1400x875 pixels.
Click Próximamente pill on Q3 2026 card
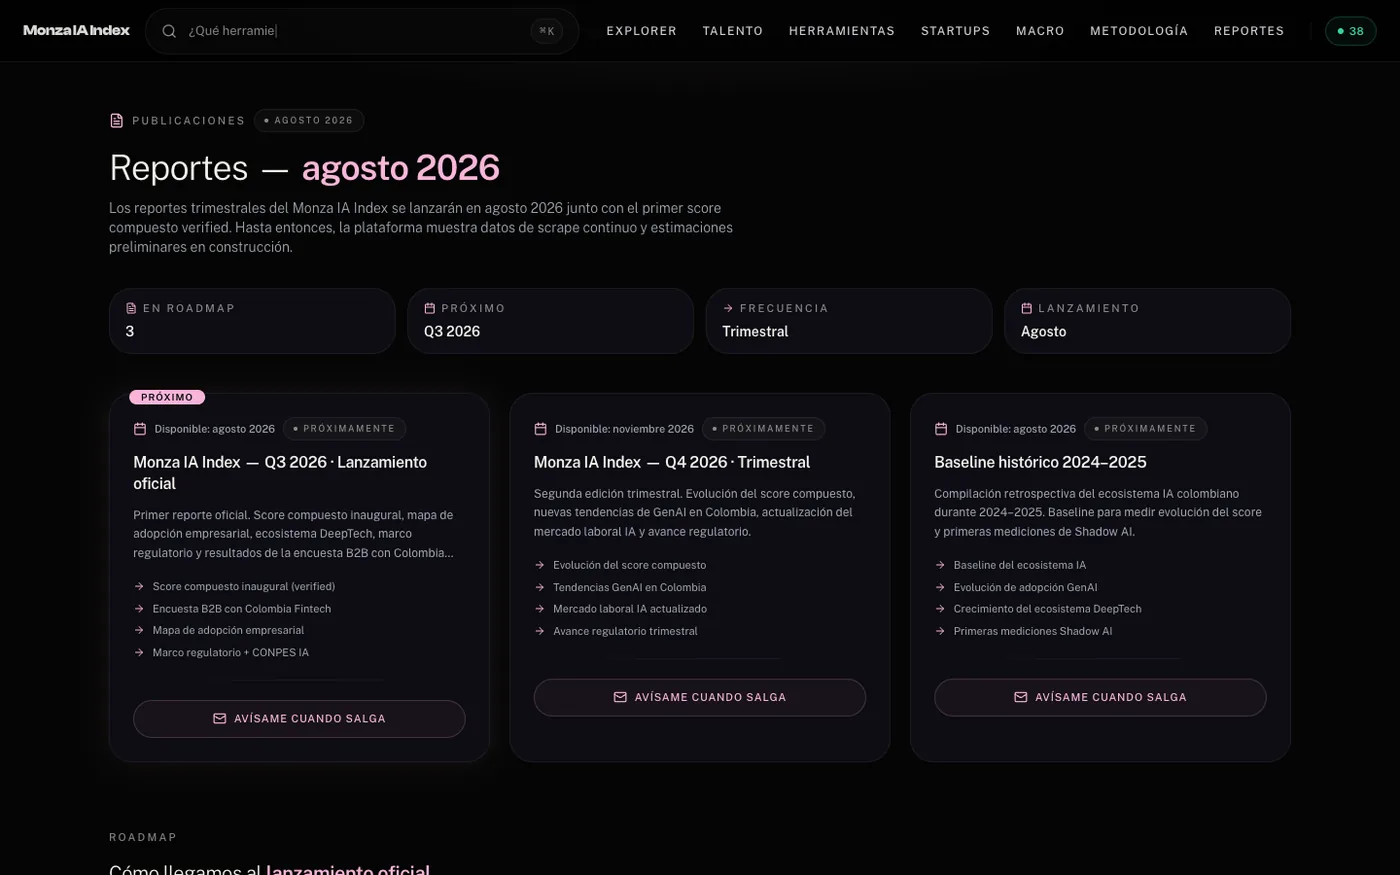click(x=344, y=429)
